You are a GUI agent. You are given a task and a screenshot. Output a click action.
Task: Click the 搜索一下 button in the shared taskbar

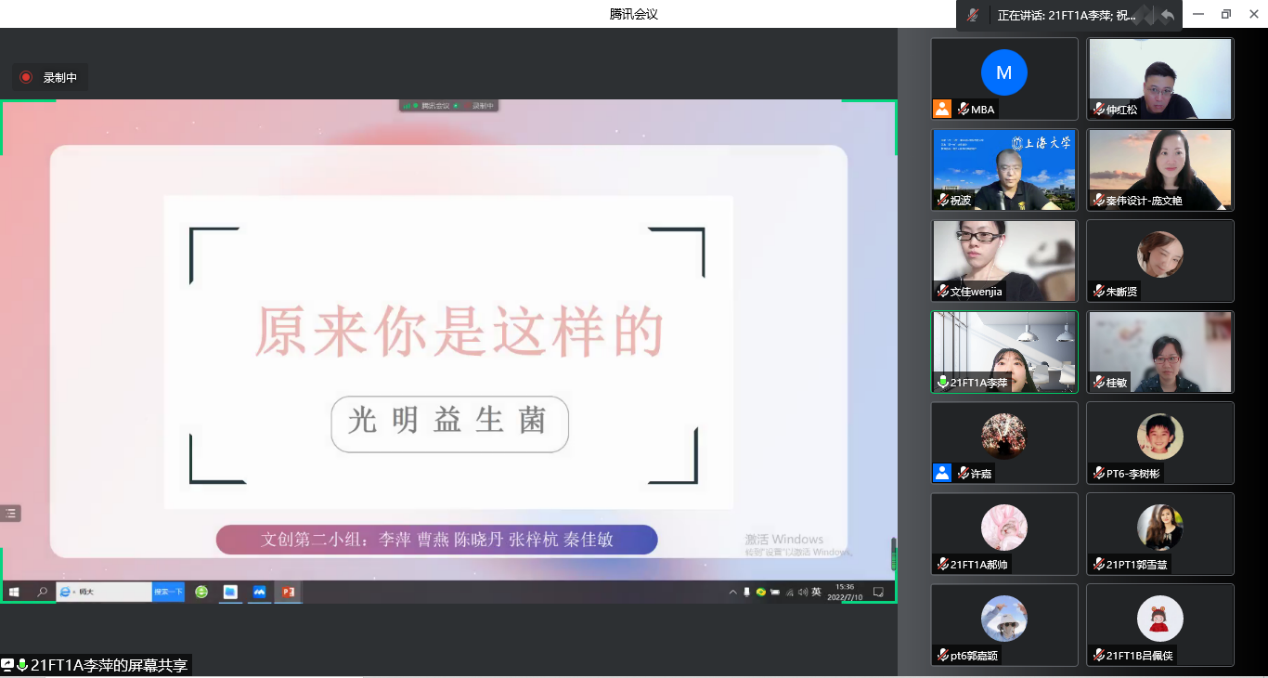pyautogui.click(x=169, y=592)
